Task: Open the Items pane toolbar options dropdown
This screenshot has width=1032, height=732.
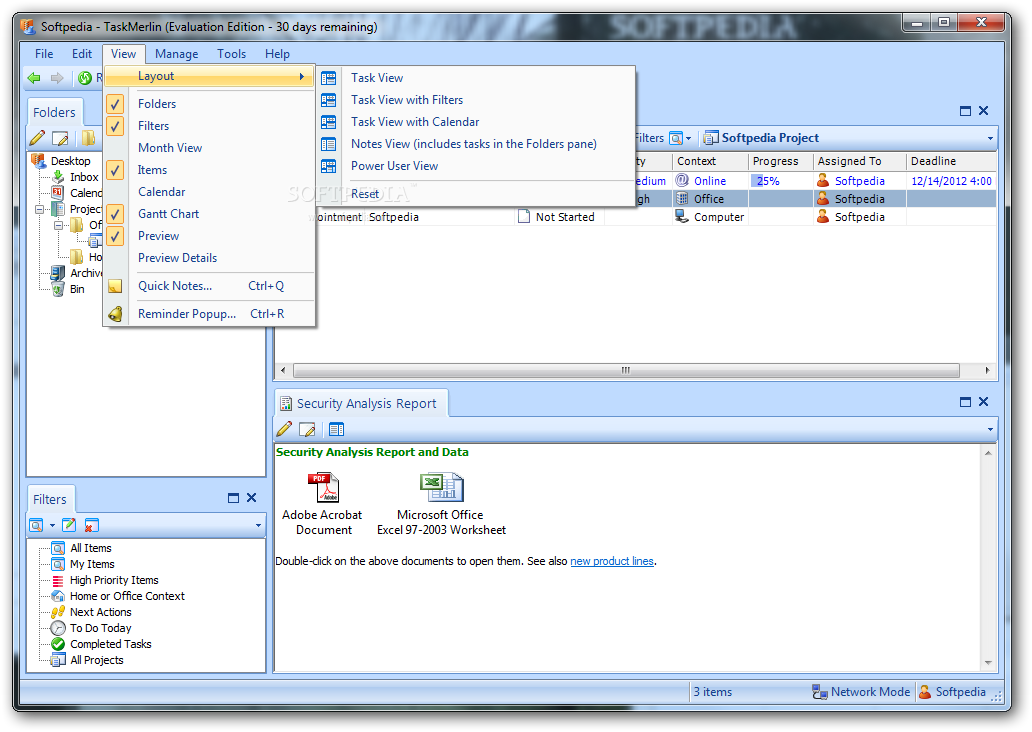Action: pyautogui.click(x=990, y=138)
